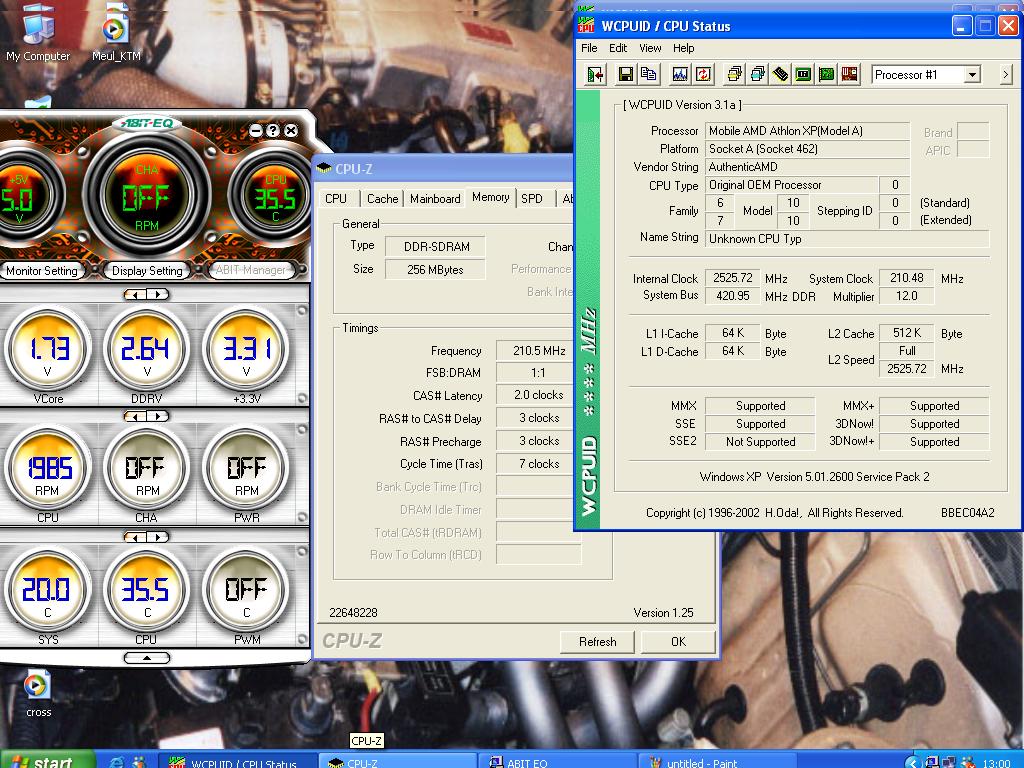Switch to the CPU tab in CPU-Z

point(336,199)
